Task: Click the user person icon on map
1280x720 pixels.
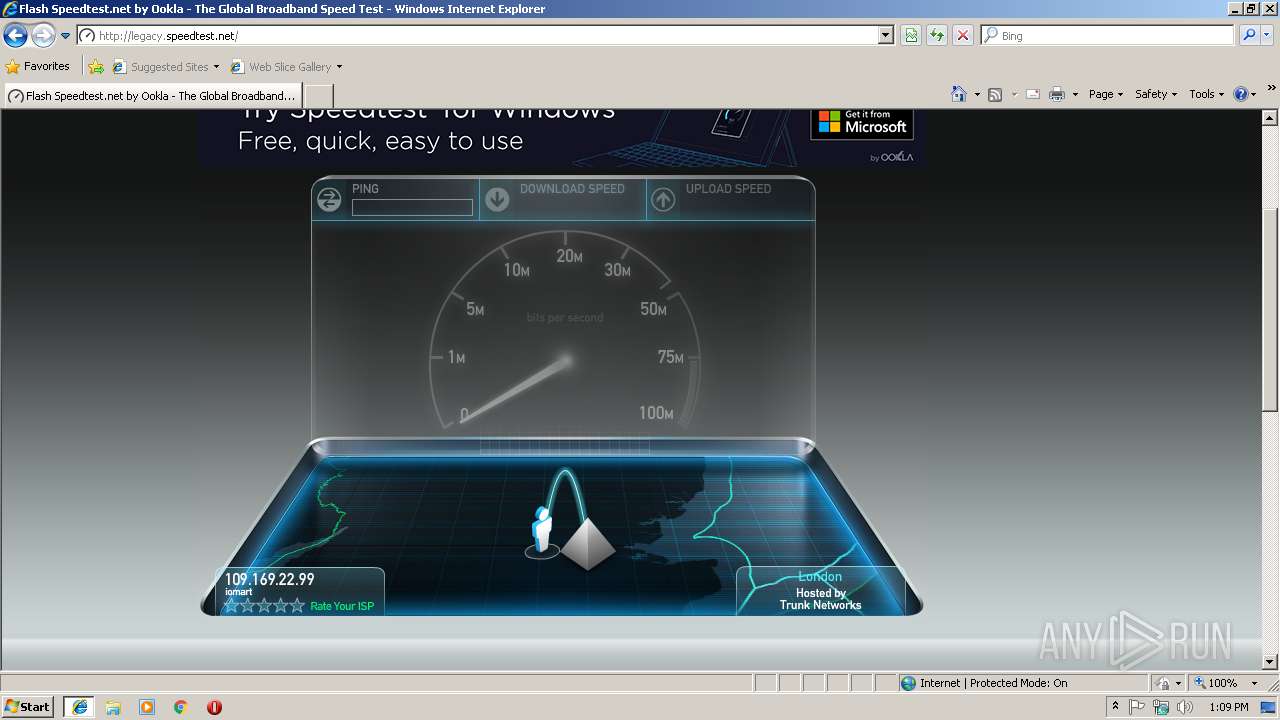Action: pyautogui.click(x=542, y=530)
